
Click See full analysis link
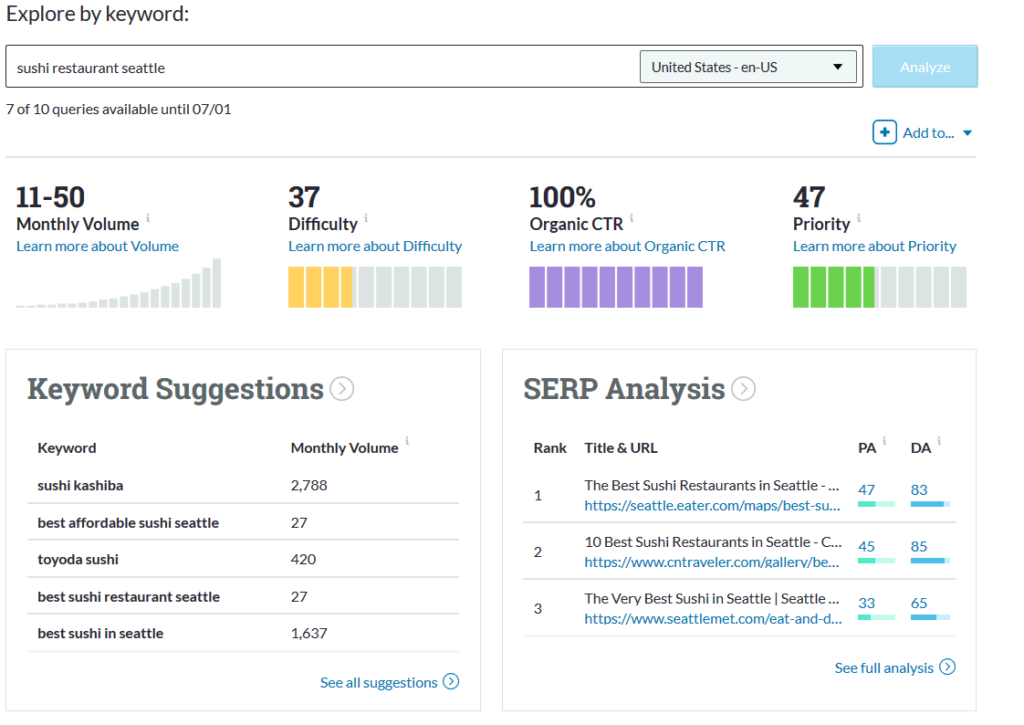coord(884,668)
